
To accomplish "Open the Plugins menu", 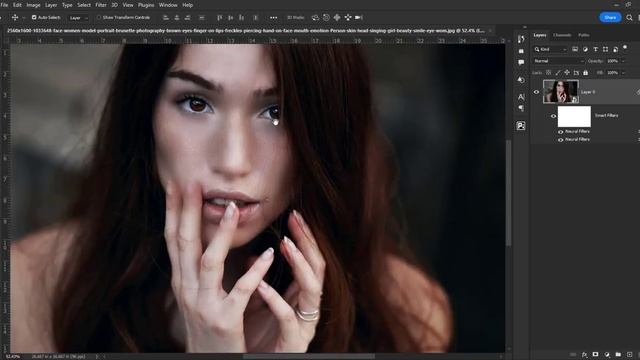I will pyautogui.click(x=146, y=5).
